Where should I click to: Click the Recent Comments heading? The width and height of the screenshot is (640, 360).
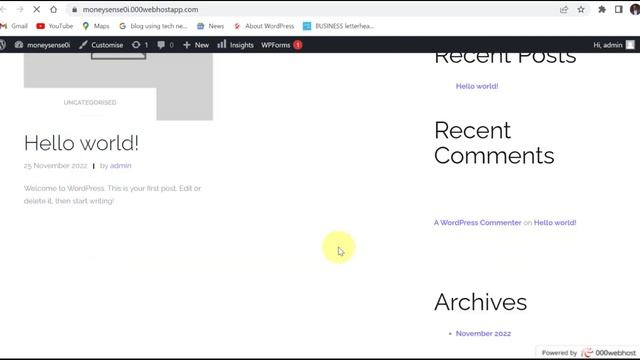[x=494, y=143]
